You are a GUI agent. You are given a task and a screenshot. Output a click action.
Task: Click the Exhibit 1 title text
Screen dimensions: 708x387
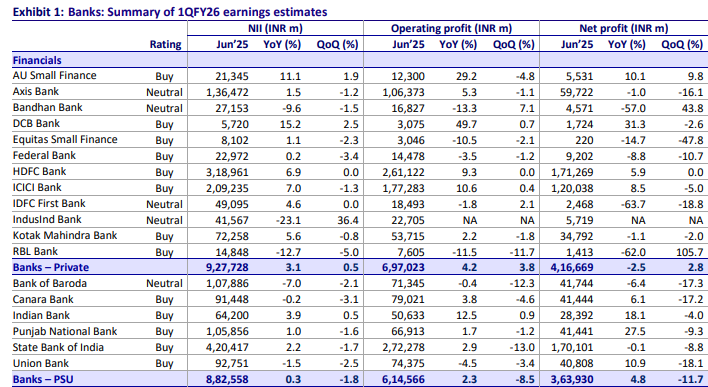tap(170, 12)
